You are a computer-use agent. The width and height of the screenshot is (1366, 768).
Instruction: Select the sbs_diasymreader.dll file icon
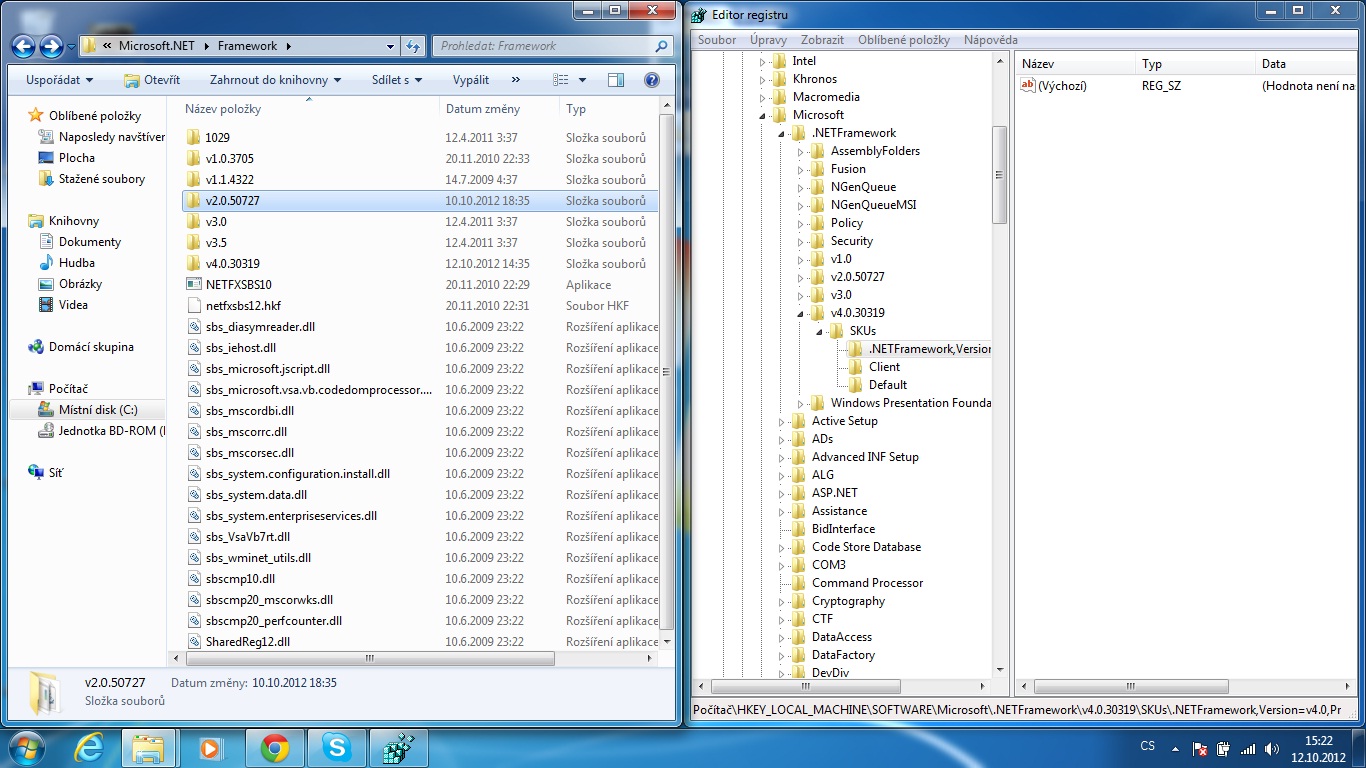click(x=194, y=326)
